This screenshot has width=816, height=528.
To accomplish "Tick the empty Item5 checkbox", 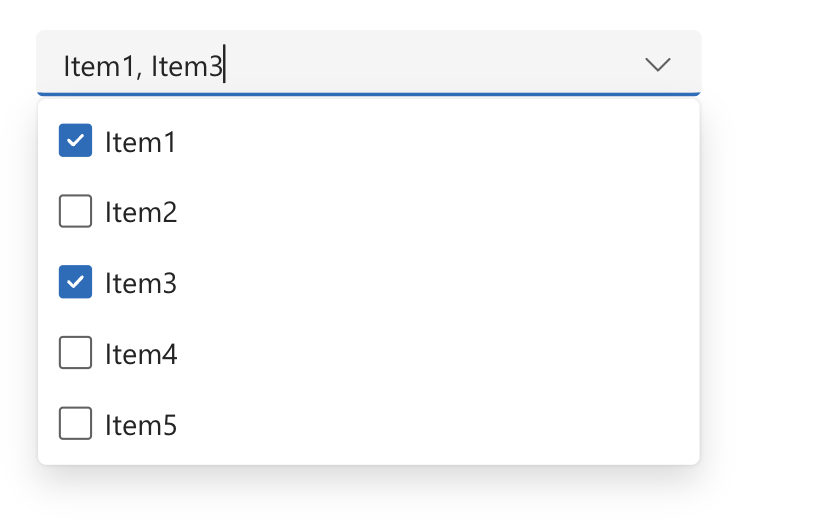I will (76, 424).
